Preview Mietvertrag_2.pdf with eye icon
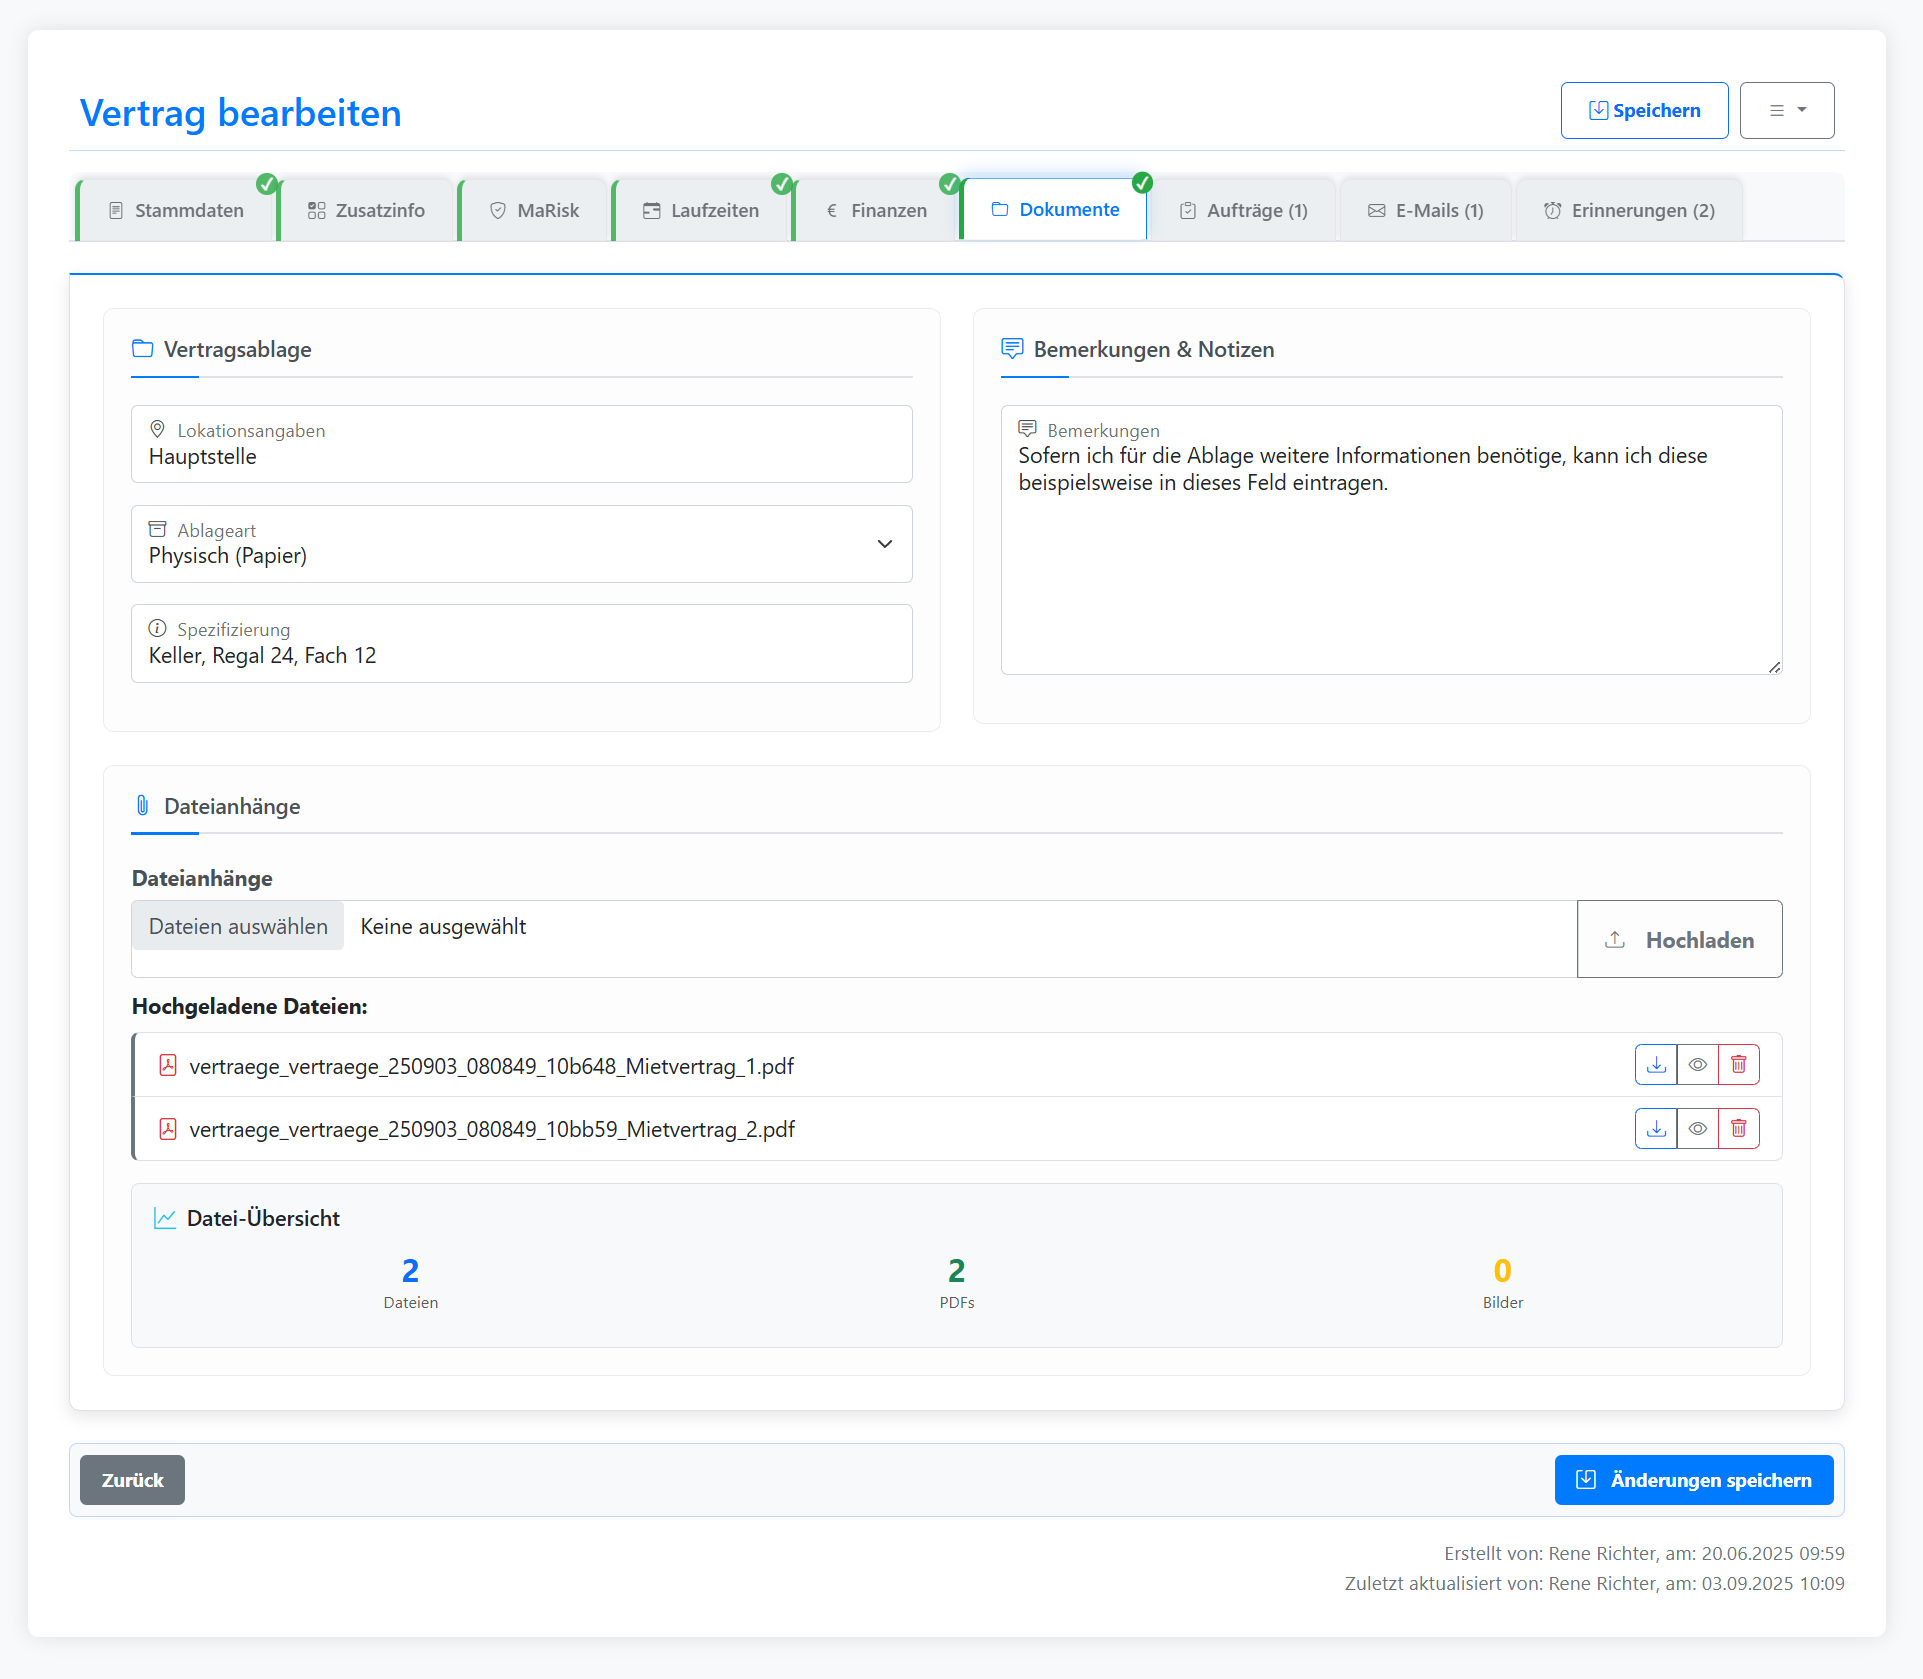This screenshot has height=1679, width=1923. tap(1698, 1129)
